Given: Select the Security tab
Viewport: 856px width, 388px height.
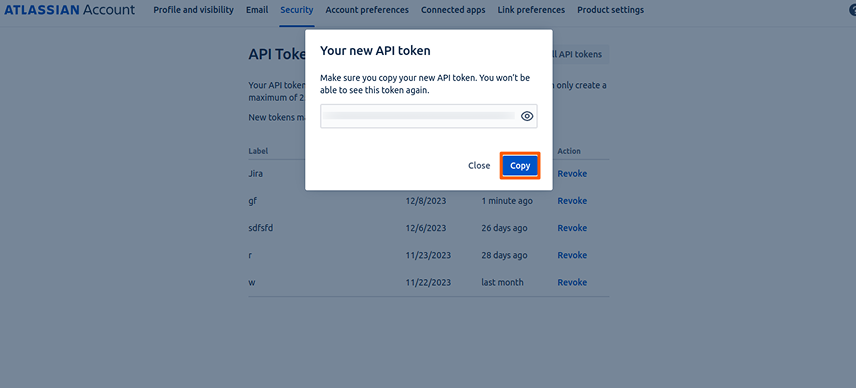Looking at the screenshot, I should point(296,10).
